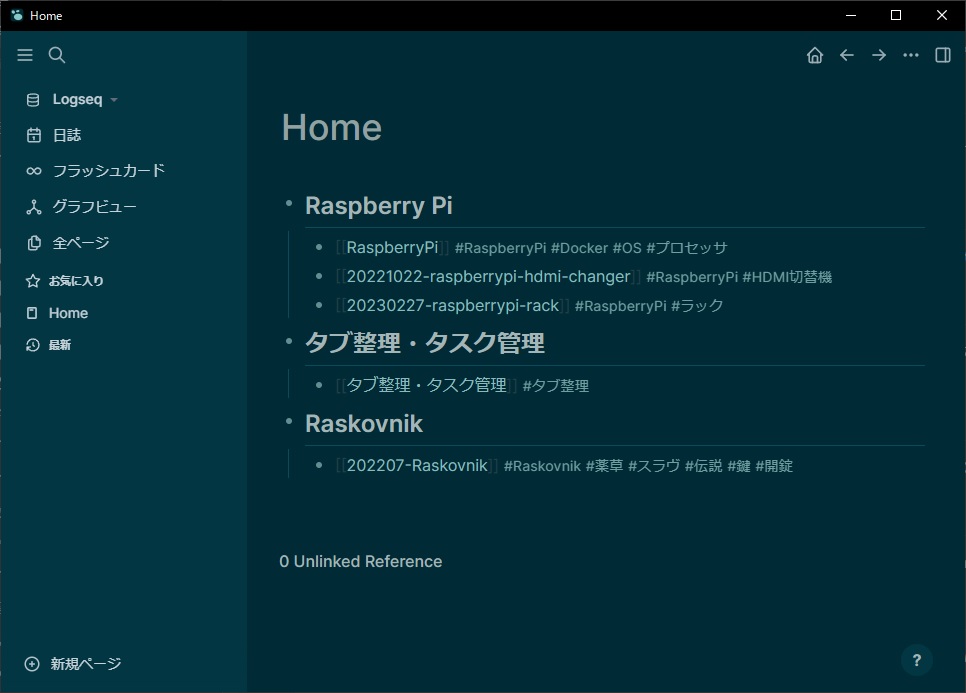Open the #Docker tag
966x693 pixels.
[x=579, y=248]
